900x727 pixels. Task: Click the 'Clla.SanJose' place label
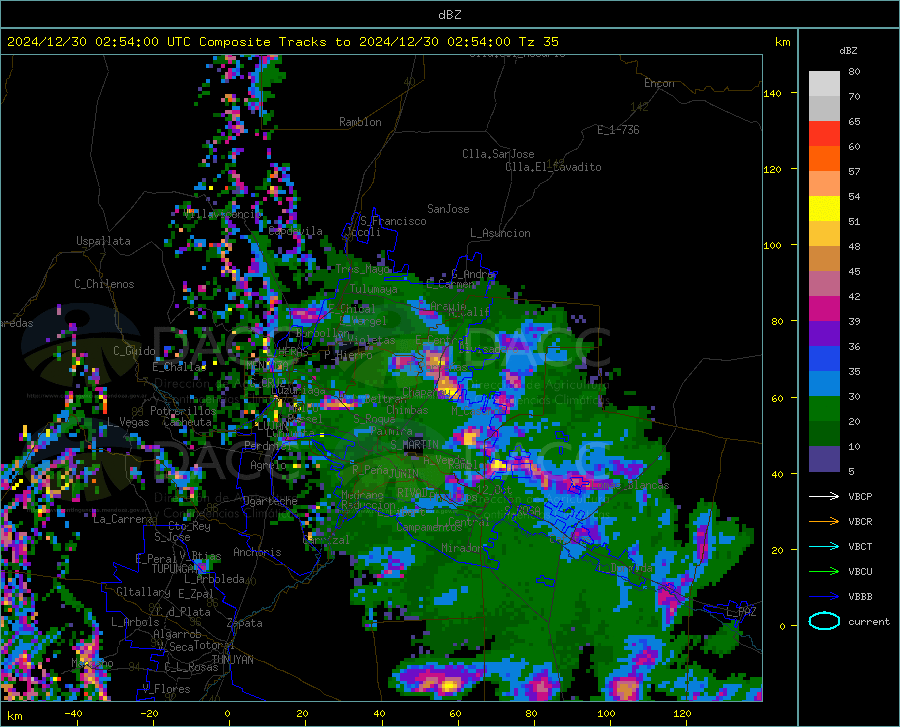tap(498, 154)
